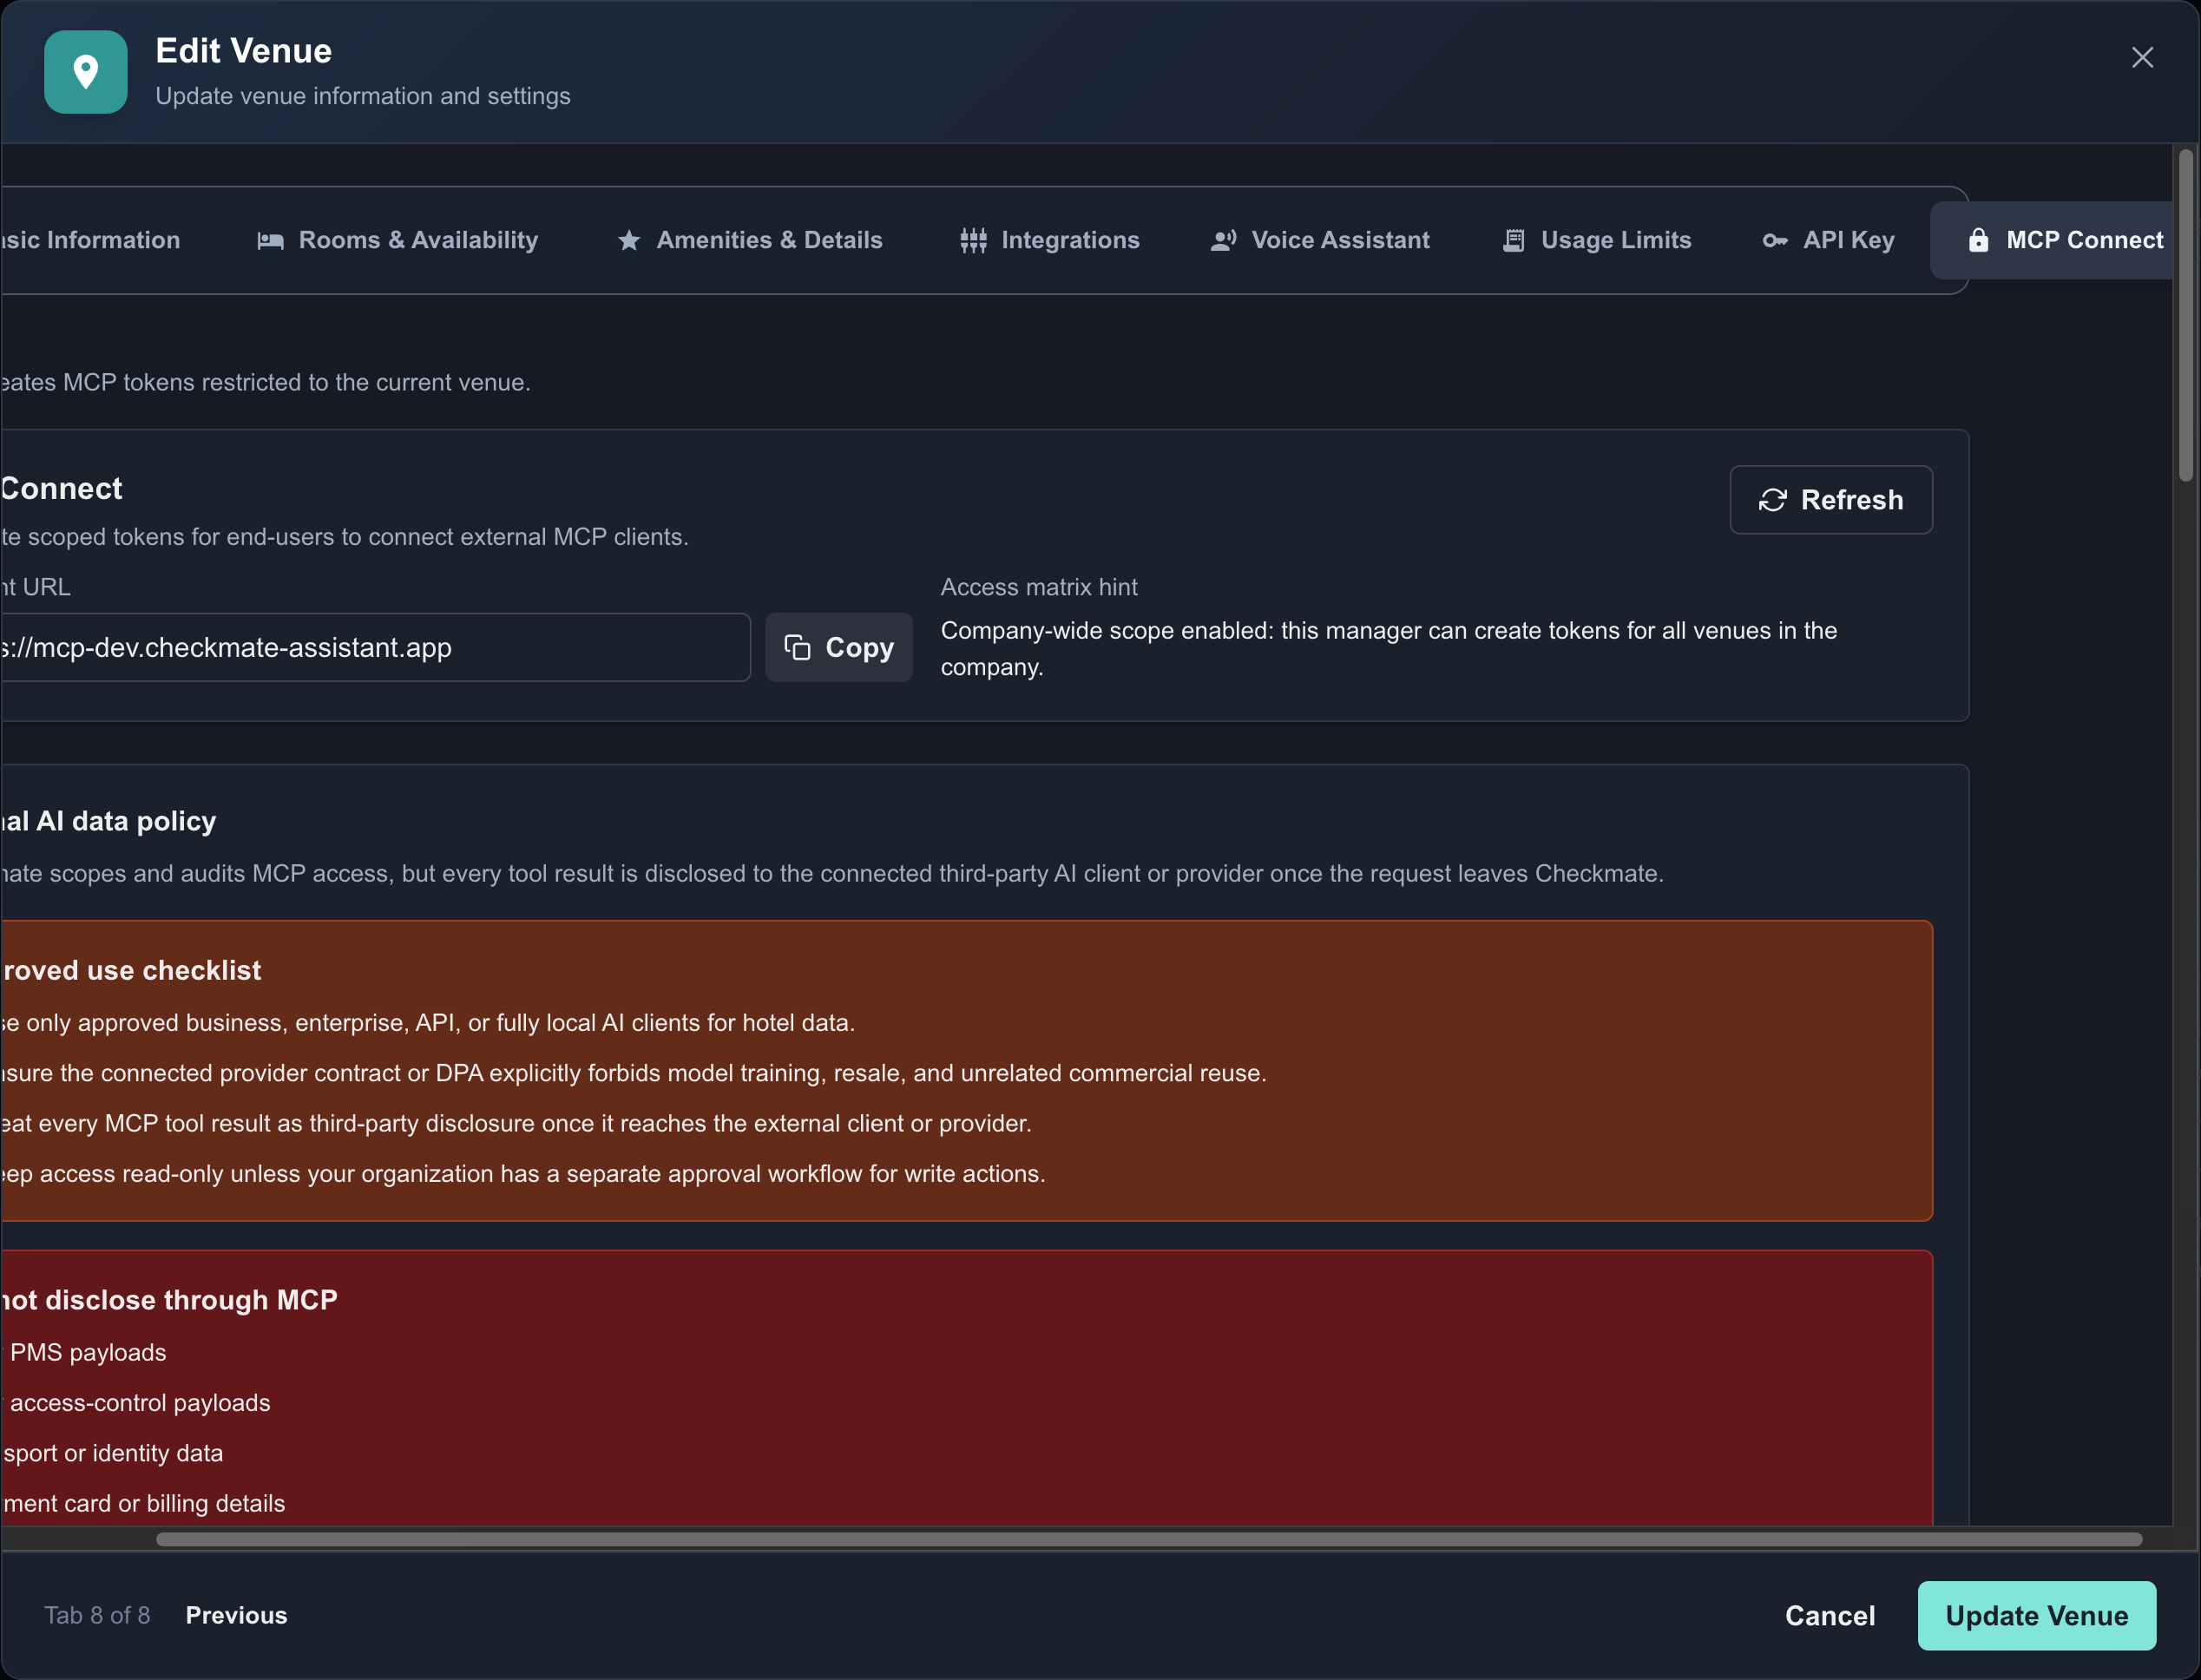Screen dimensions: 2201x1680
Task: Go to Previous tab
Action: click(237, 1615)
